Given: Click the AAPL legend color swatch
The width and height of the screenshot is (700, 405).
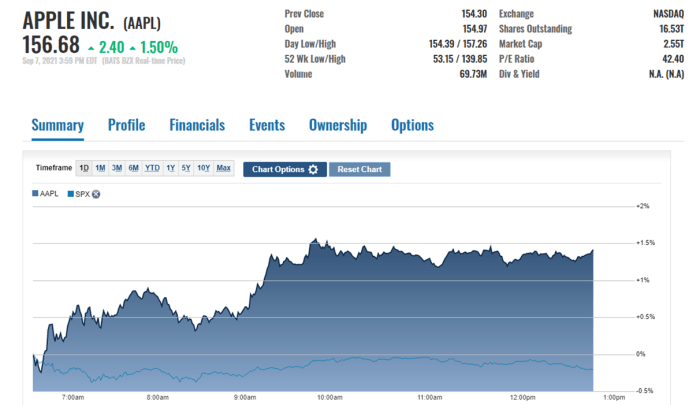Looking at the screenshot, I should pyautogui.click(x=35, y=193).
